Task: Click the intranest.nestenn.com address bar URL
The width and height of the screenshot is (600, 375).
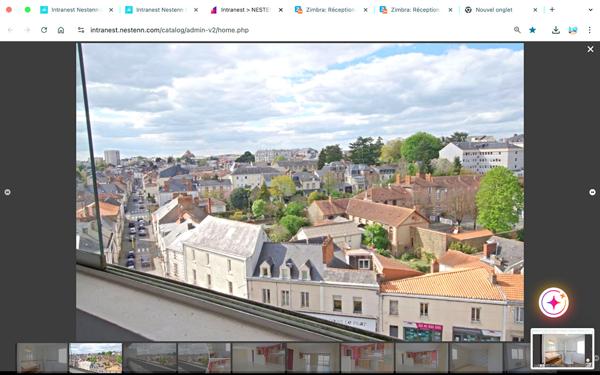Action: coord(170,30)
